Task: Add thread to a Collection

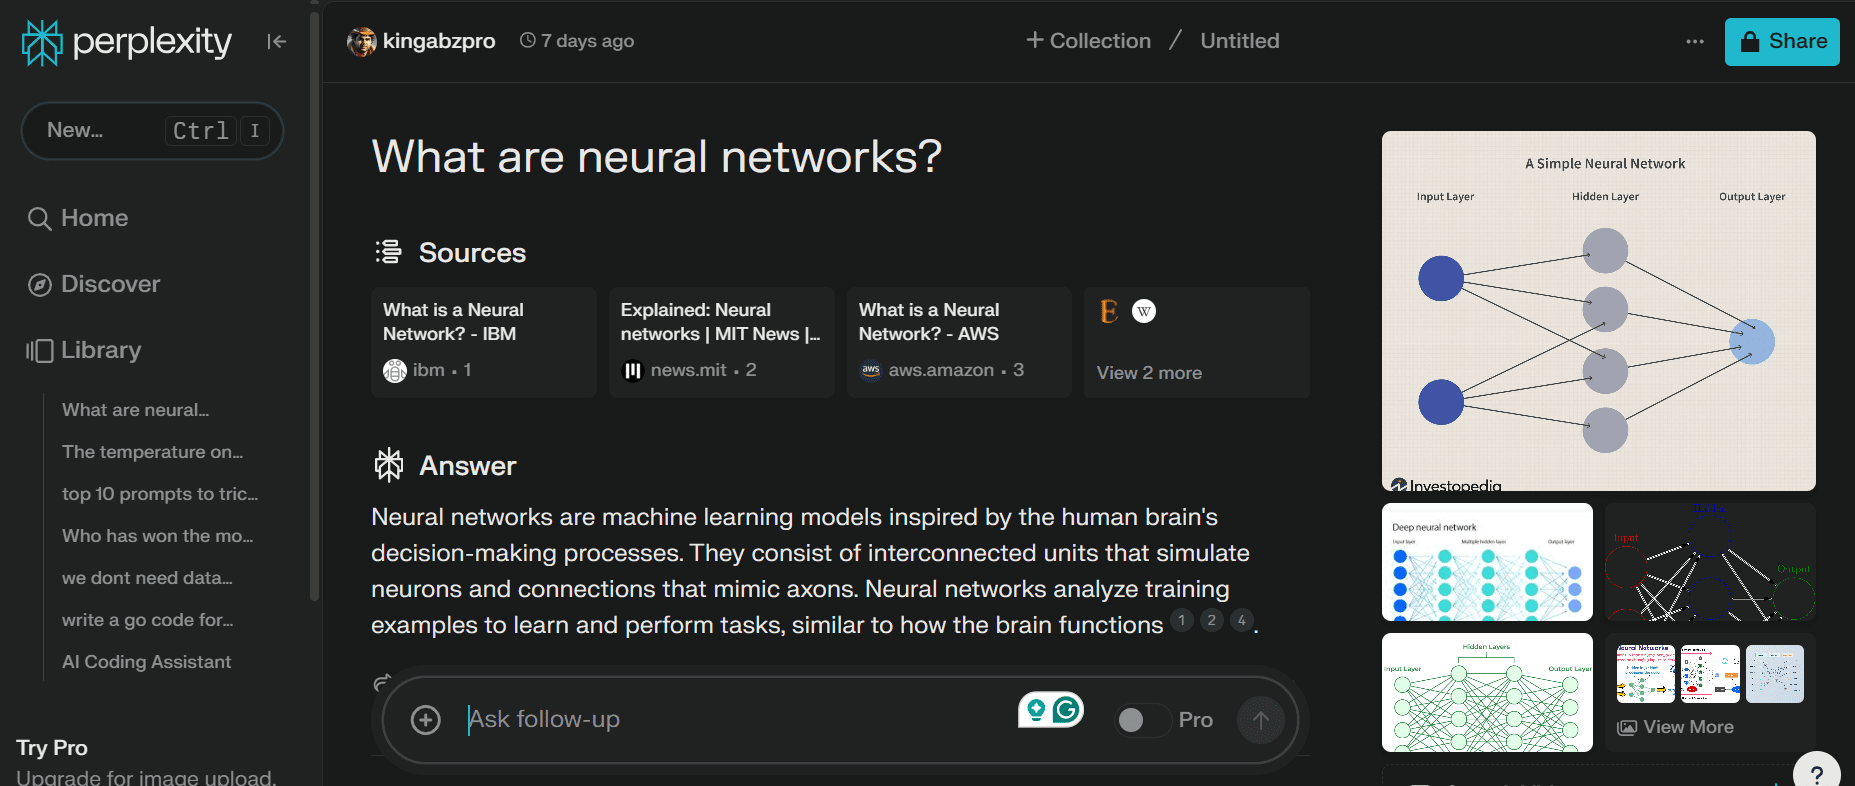Action: [1088, 41]
